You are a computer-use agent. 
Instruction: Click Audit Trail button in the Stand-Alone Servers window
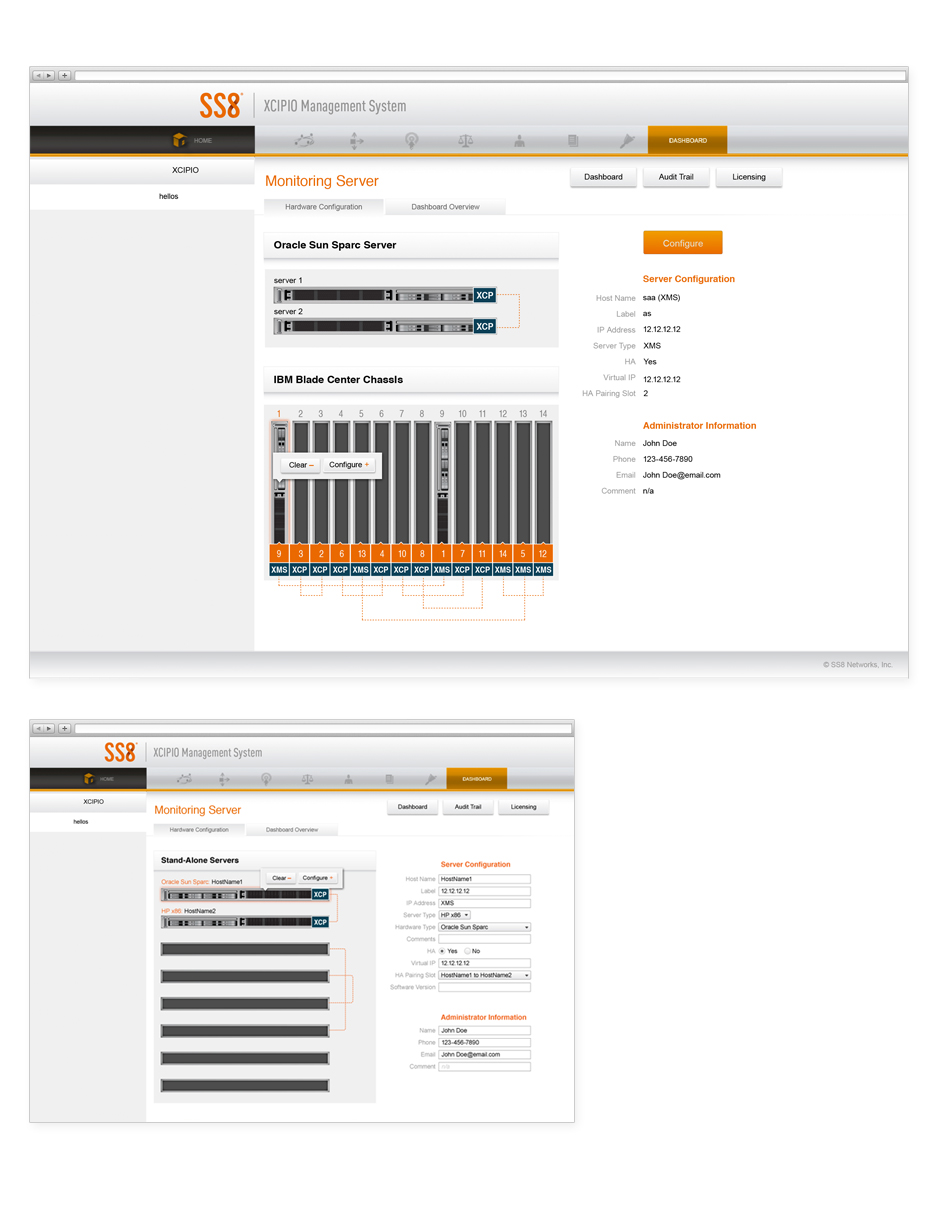(x=468, y=807)
